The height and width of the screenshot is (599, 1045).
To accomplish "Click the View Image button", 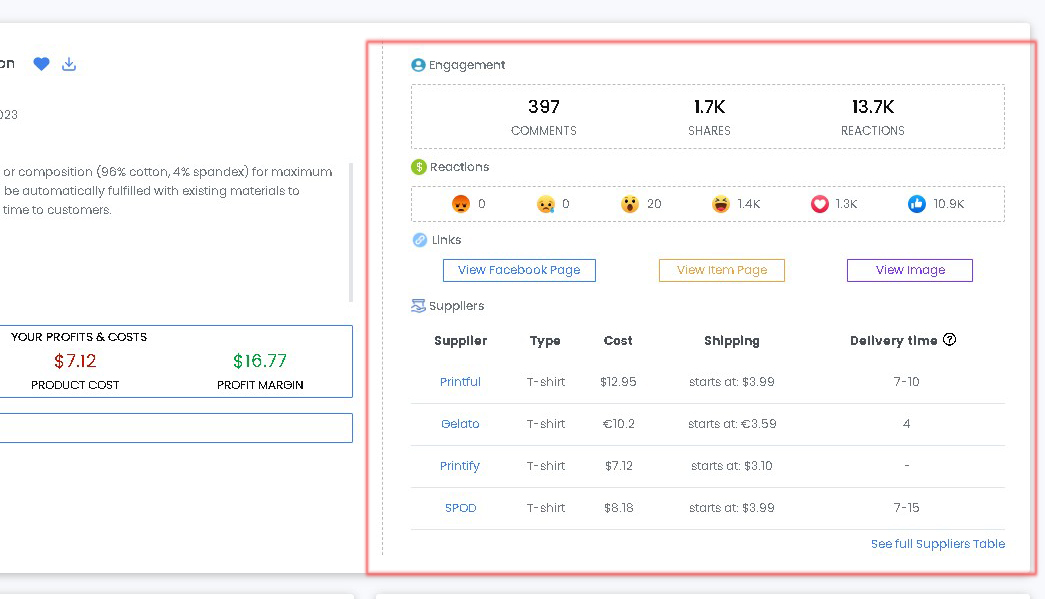I will (x=910, y=270).
